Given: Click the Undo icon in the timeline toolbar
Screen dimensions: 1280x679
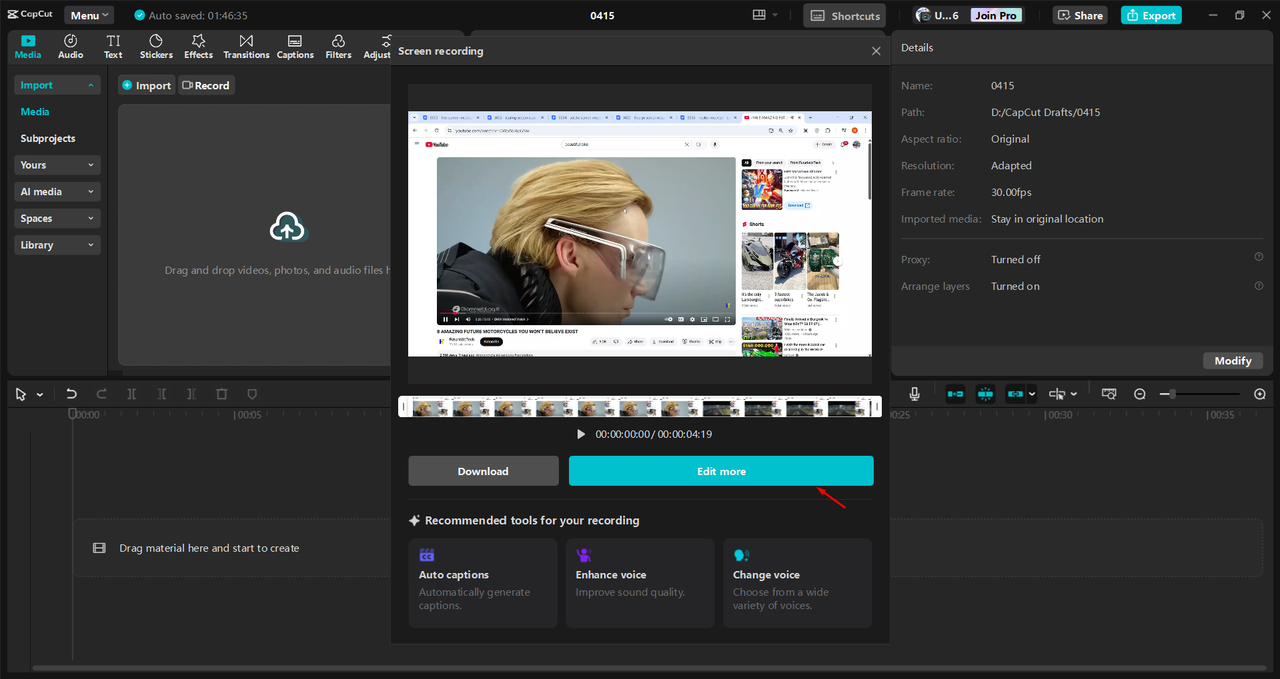Looking at the screenshot, I should tap(71, 393).
